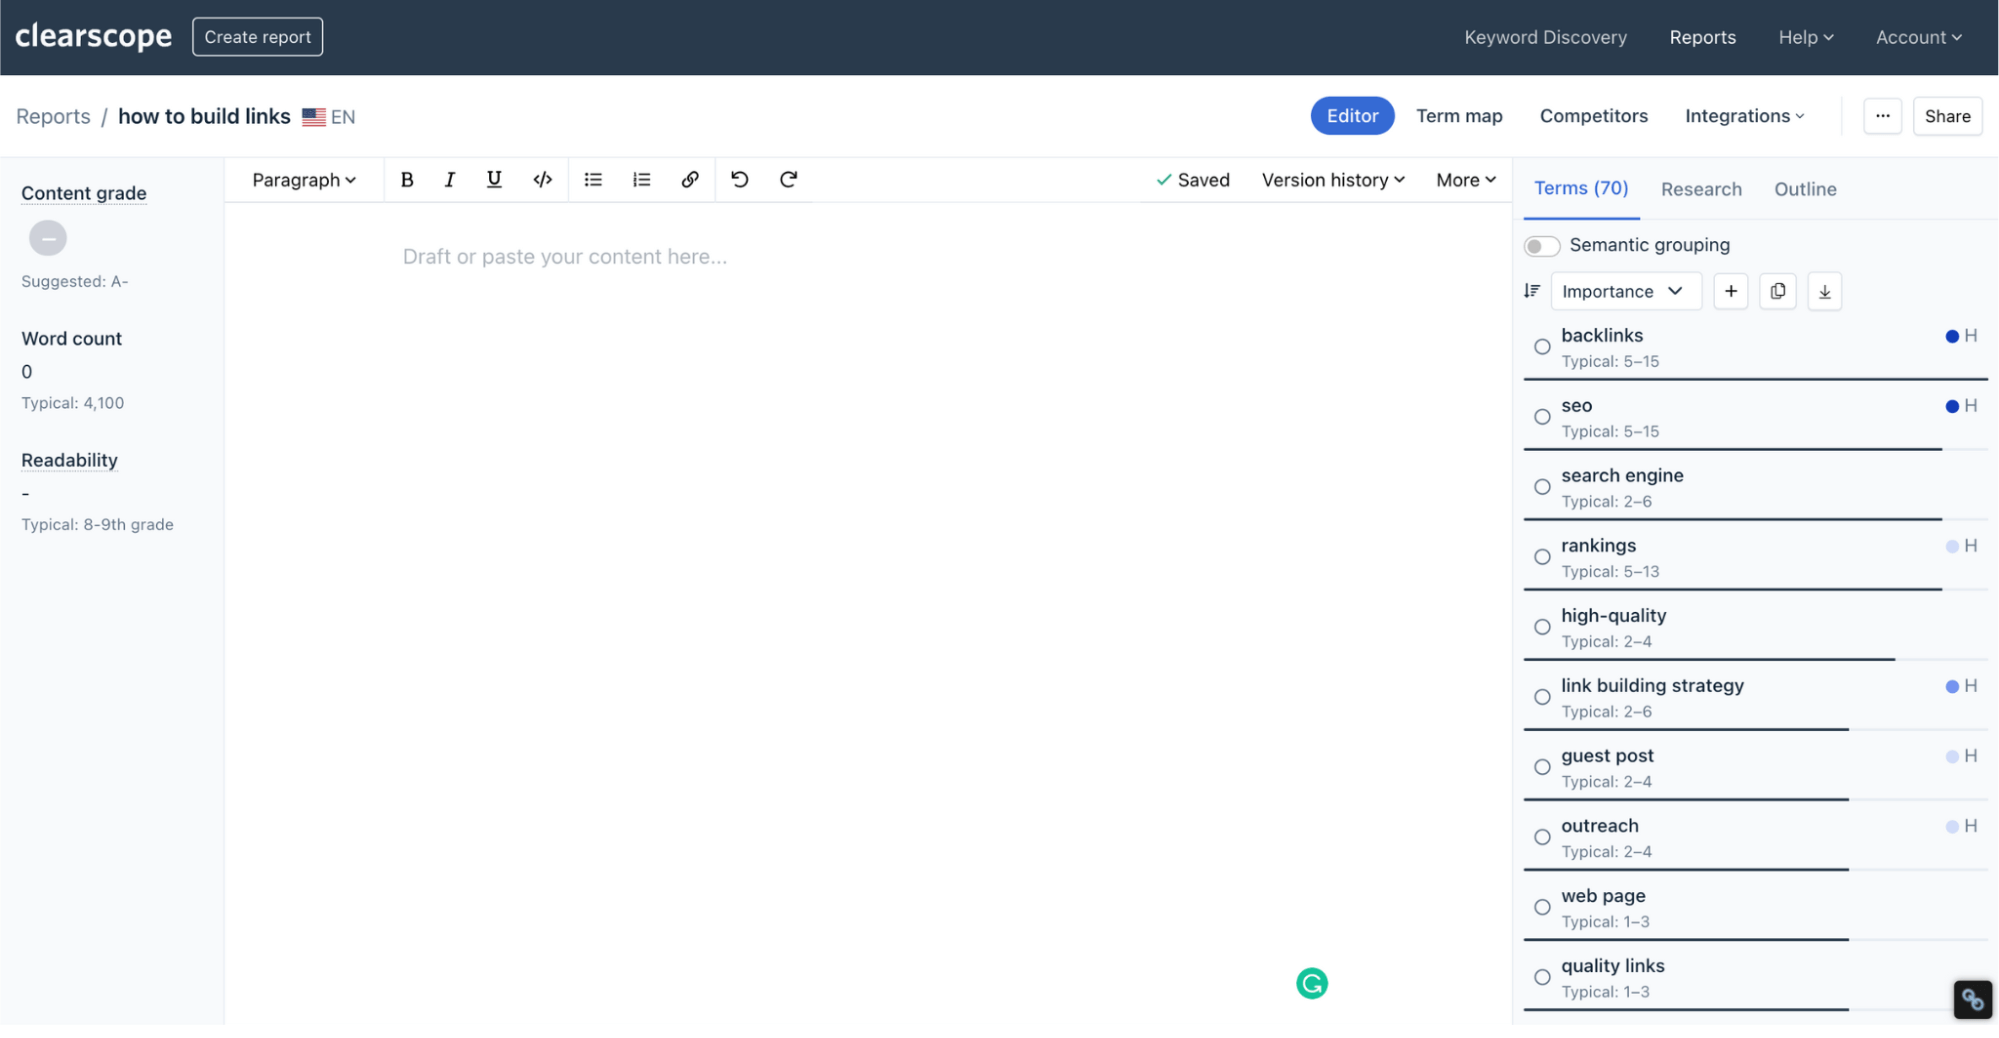Expand the Version history dropdown

tap(1333, 180)
